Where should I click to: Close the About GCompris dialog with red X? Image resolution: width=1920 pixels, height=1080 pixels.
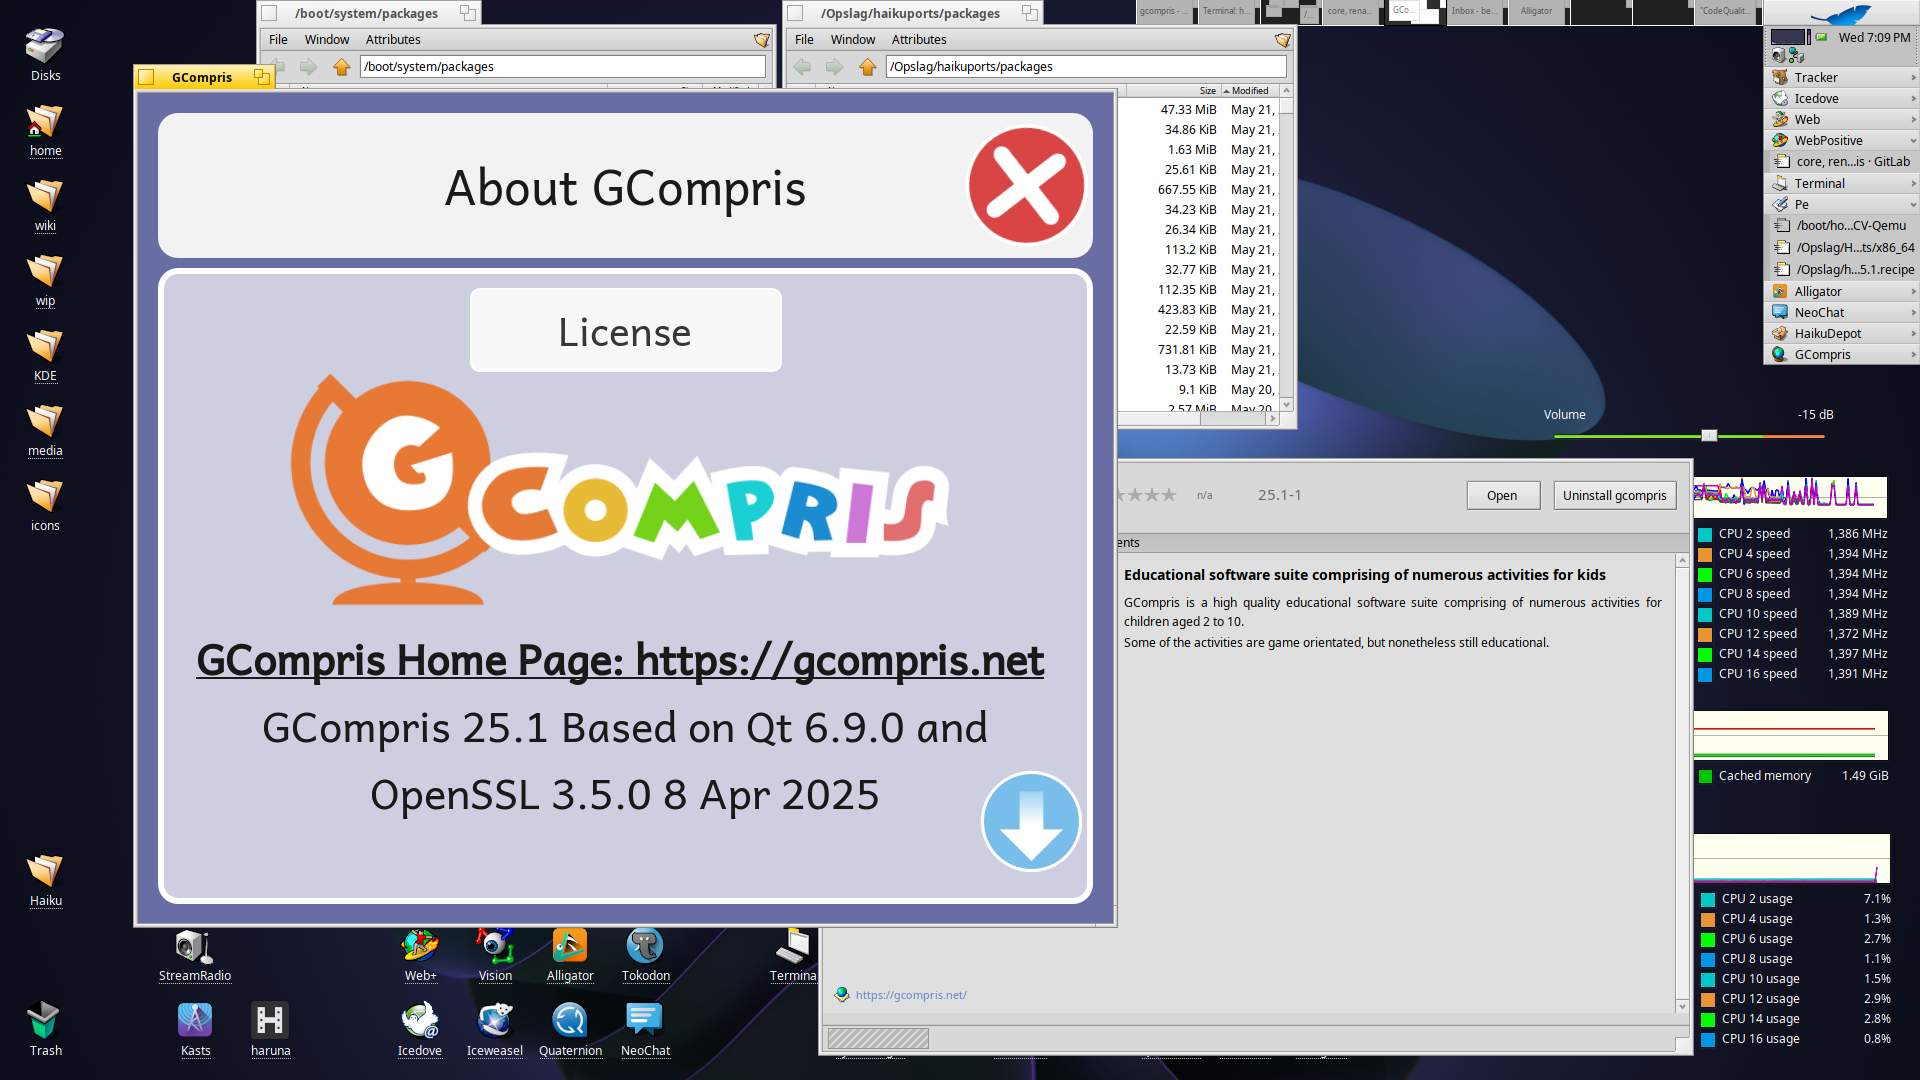coord(1026,186)
